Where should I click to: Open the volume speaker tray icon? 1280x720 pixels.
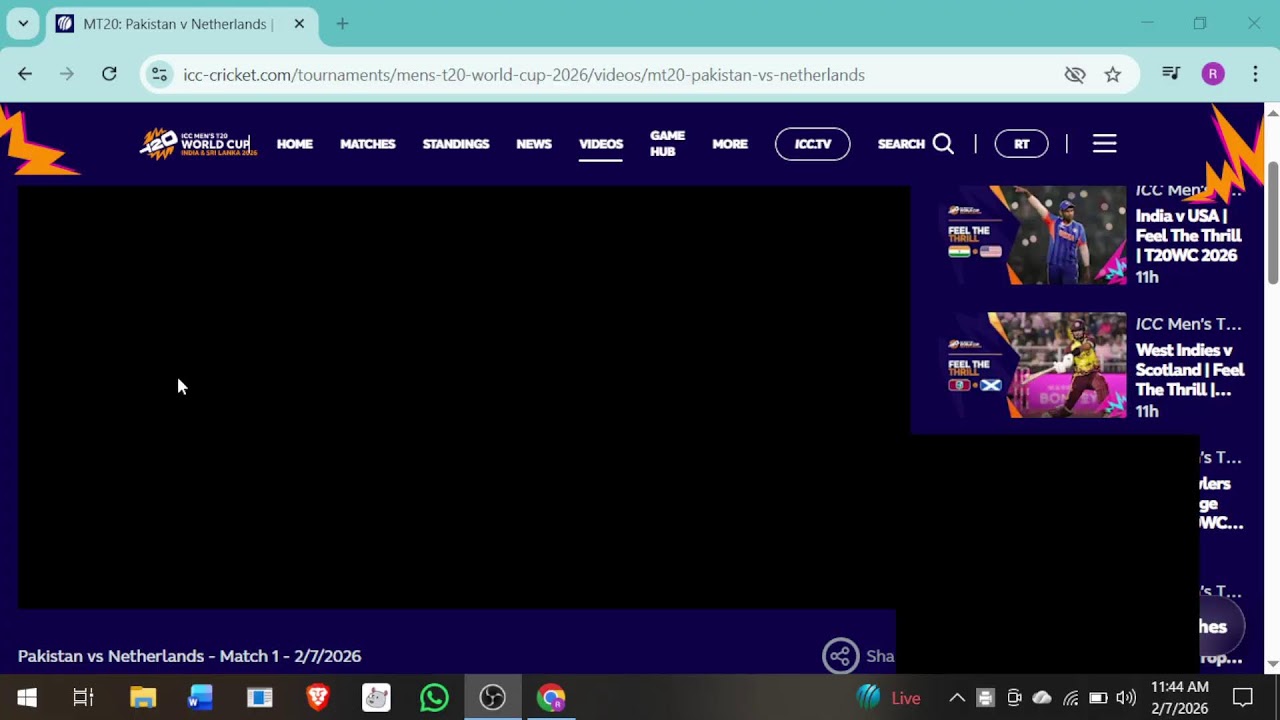point(1126,698)
